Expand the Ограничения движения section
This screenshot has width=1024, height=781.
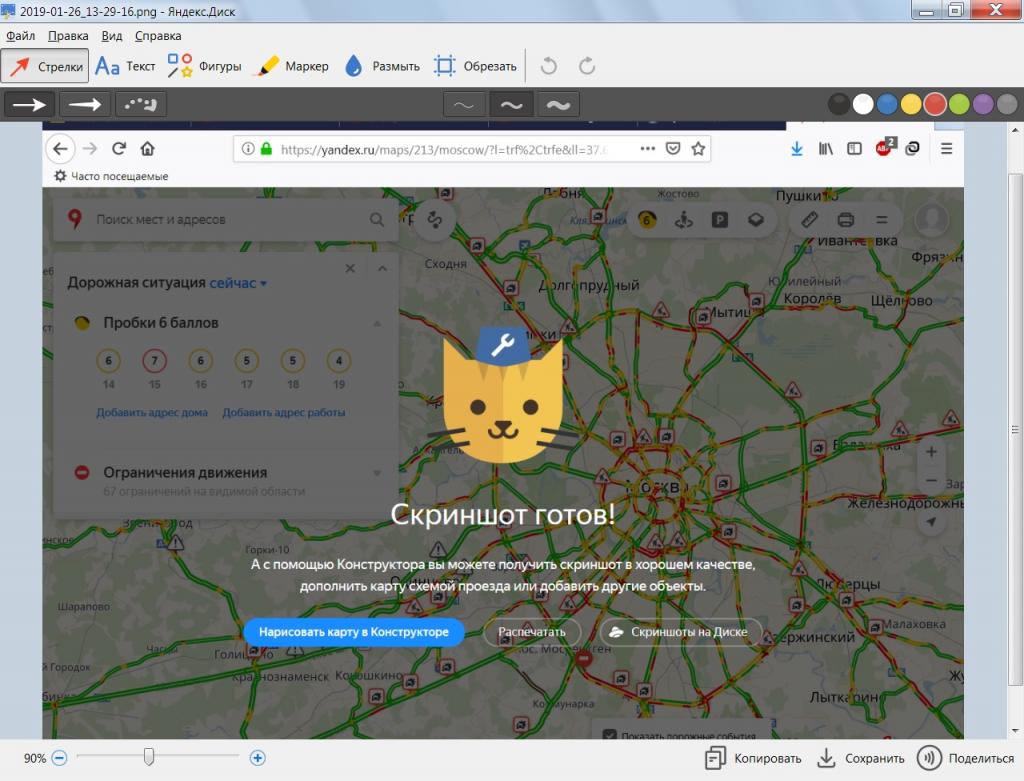pyautogui.click(x=377, y=473)
